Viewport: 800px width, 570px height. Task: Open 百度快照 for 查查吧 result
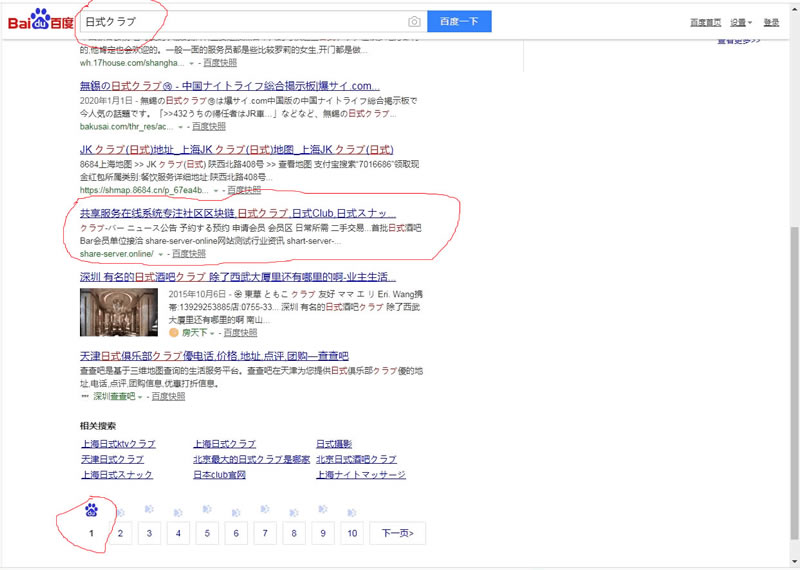168,396
